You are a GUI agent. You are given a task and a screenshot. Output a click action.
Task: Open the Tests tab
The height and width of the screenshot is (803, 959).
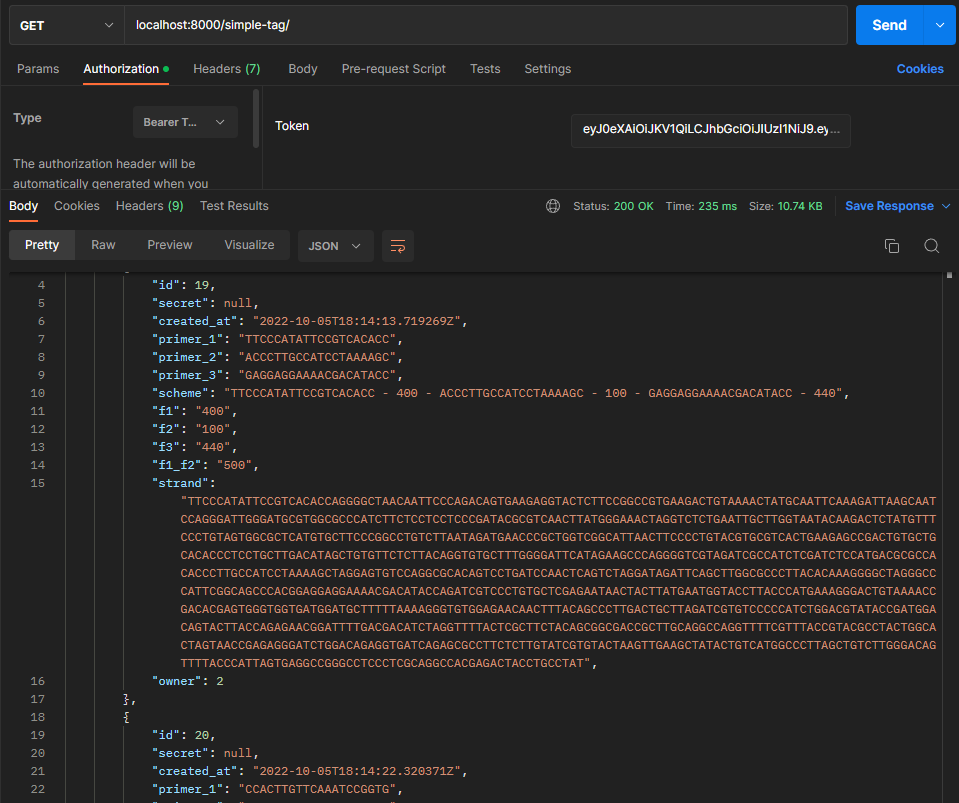(485, 69)
